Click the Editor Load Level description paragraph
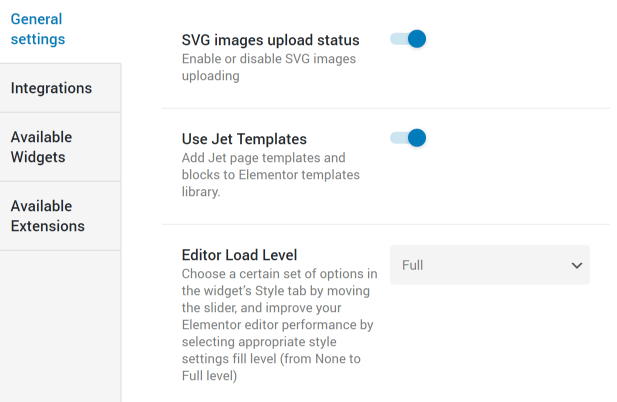The image size is (617, 402). tap(279, 325)
